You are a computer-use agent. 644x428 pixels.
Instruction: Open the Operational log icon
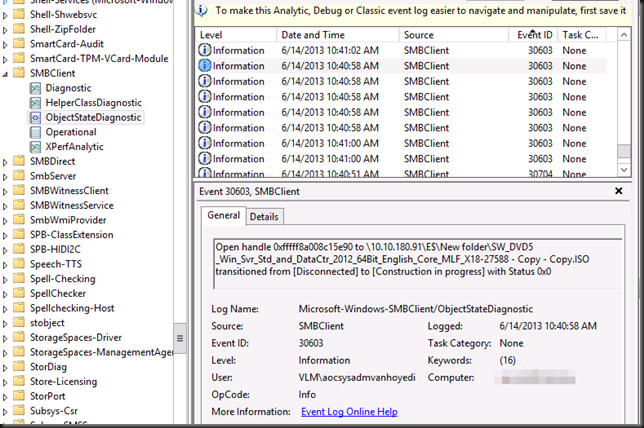[x=35, y=132]
